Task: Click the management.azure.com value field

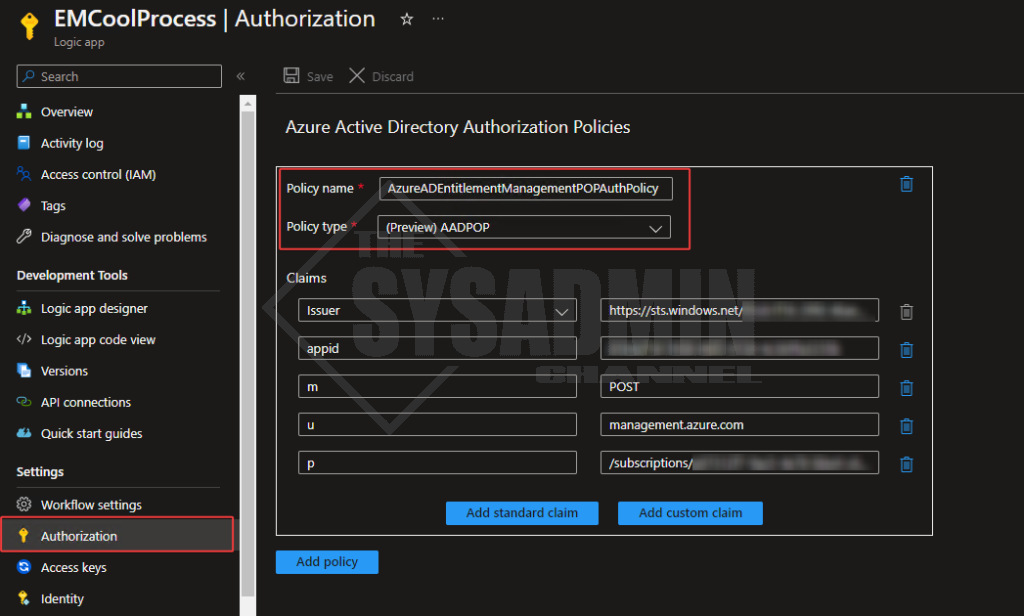Action: [x=739, y=425]
